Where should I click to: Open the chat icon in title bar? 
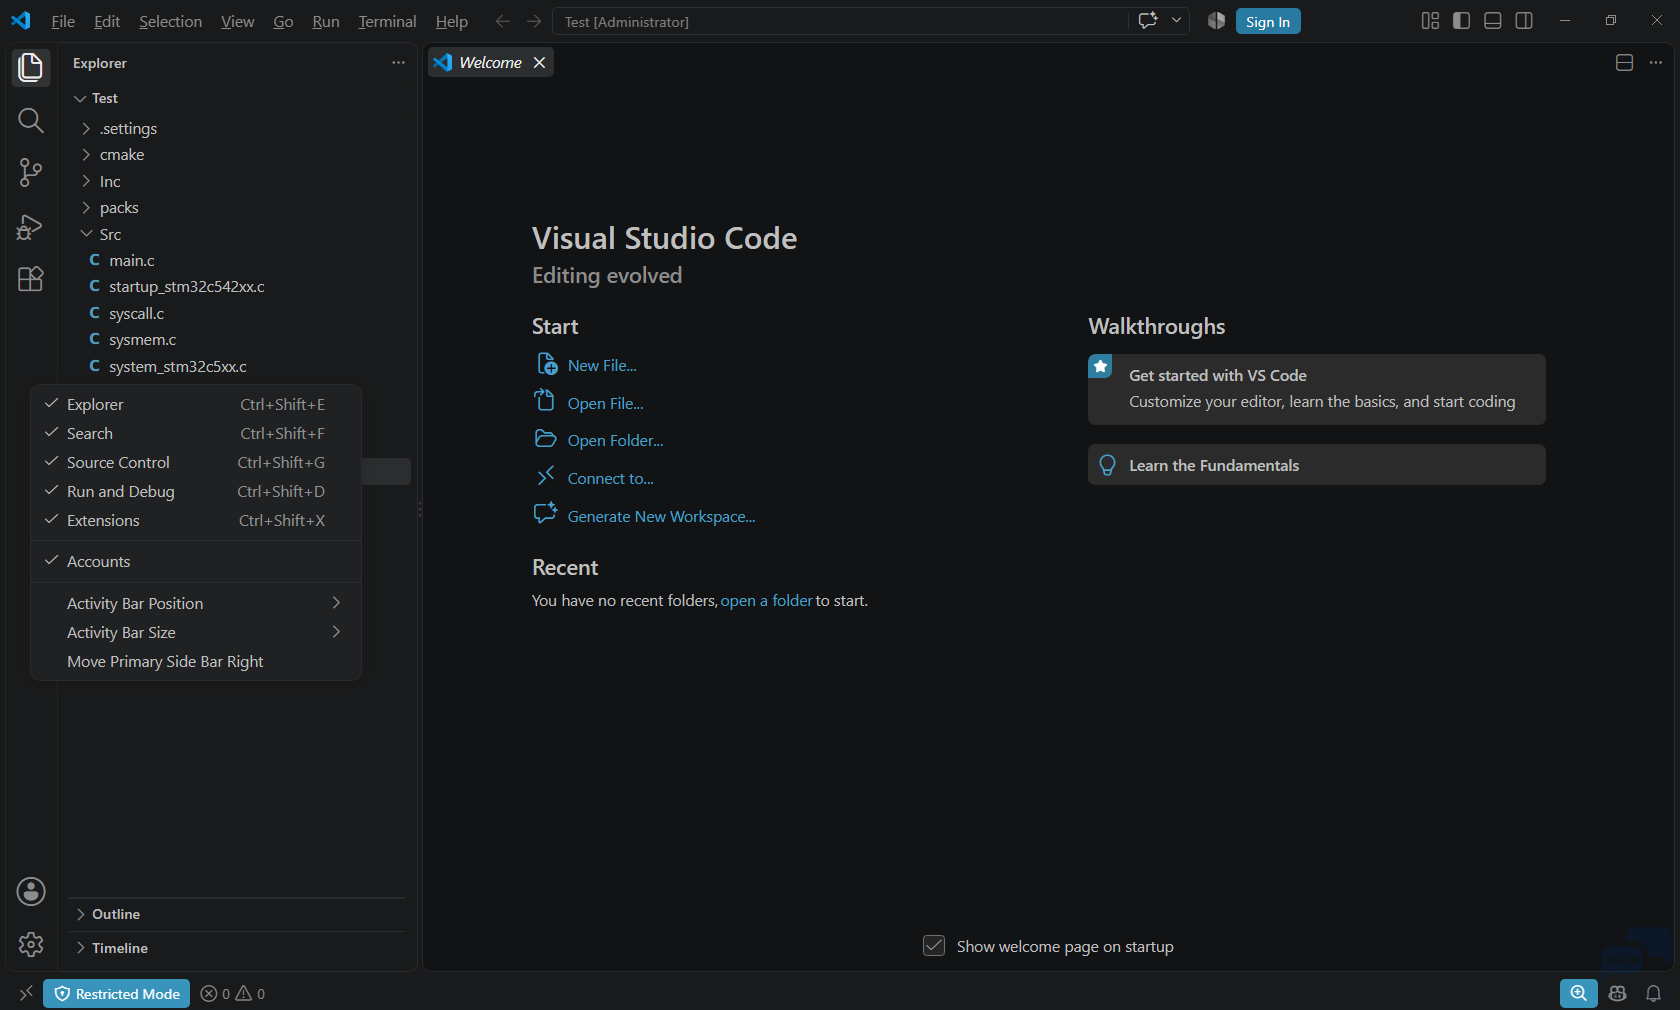click(1148, 21)
